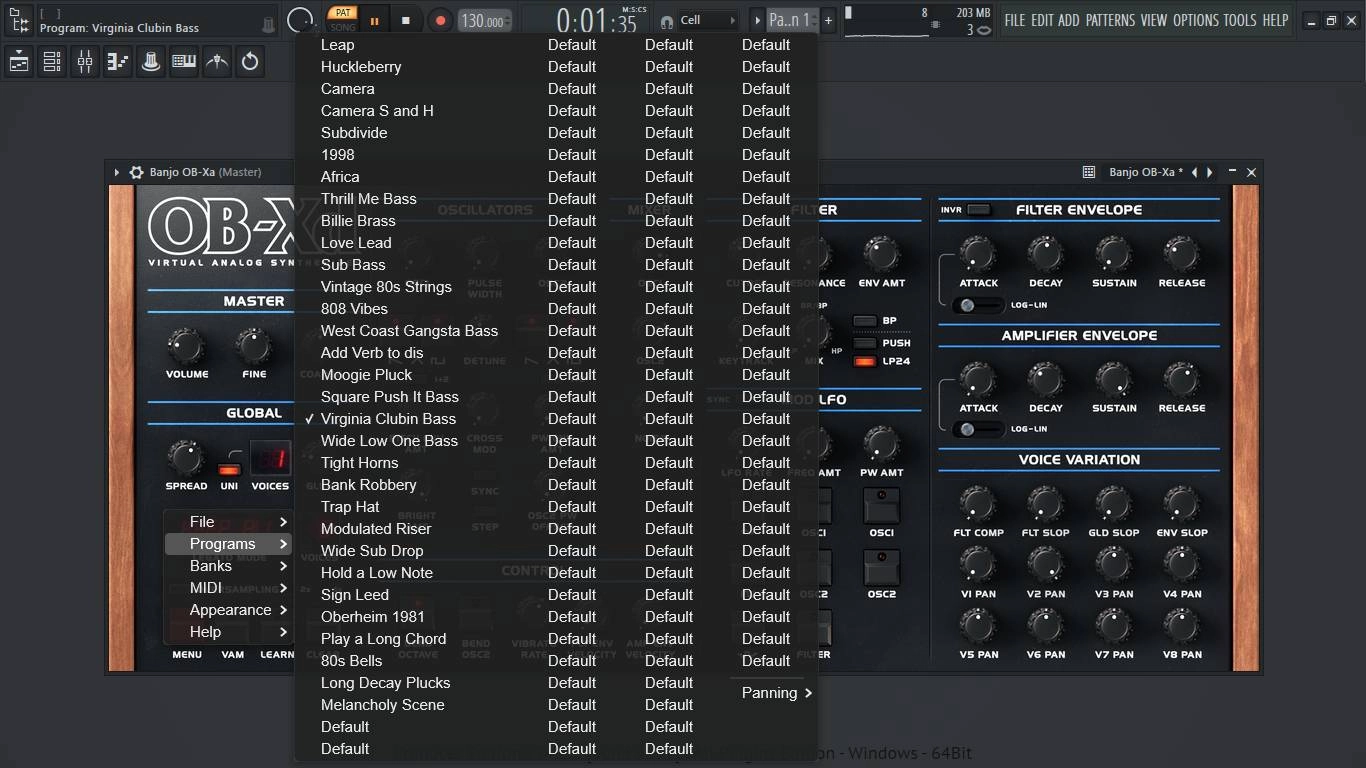Pause playback with the pause button
The width and height of the screenshot is (1366, 768).
(374, 20)
